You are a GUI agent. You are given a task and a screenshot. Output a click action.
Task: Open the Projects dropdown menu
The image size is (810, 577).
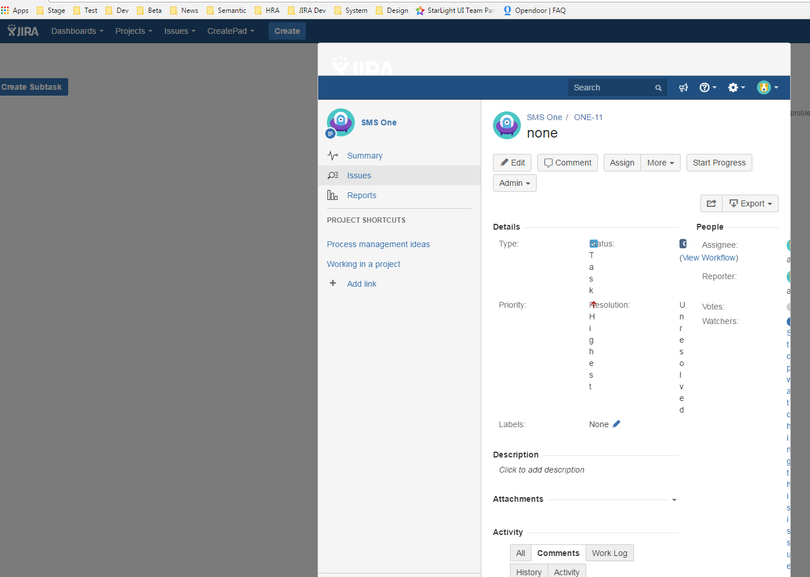(x=133, y=31)
